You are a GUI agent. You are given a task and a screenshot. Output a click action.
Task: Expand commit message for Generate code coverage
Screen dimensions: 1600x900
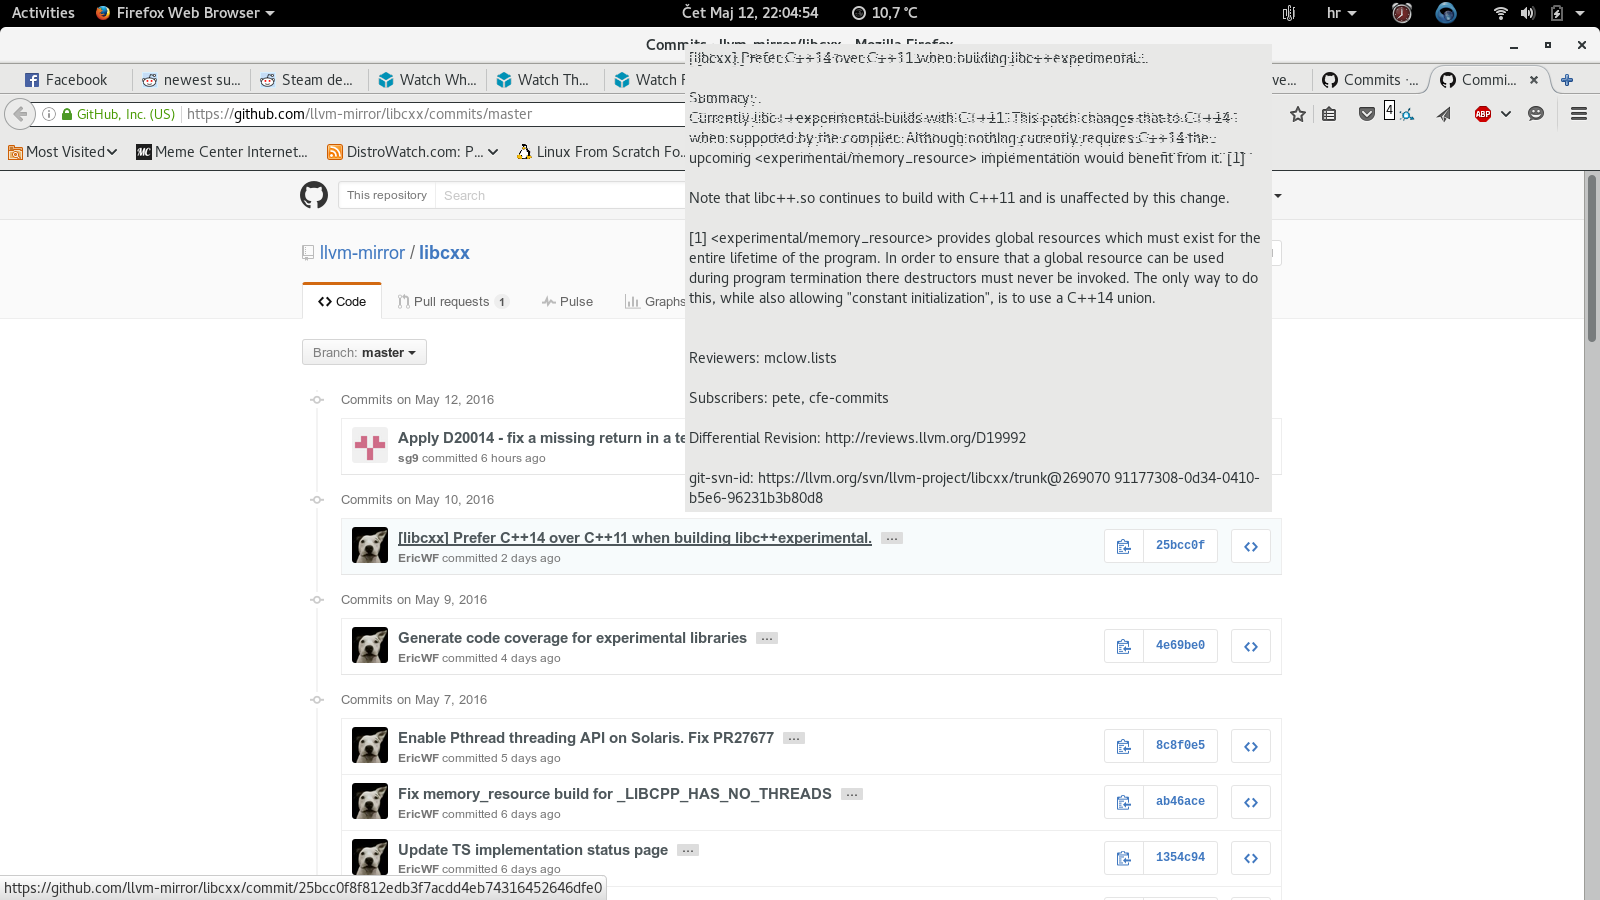point(767,638)
